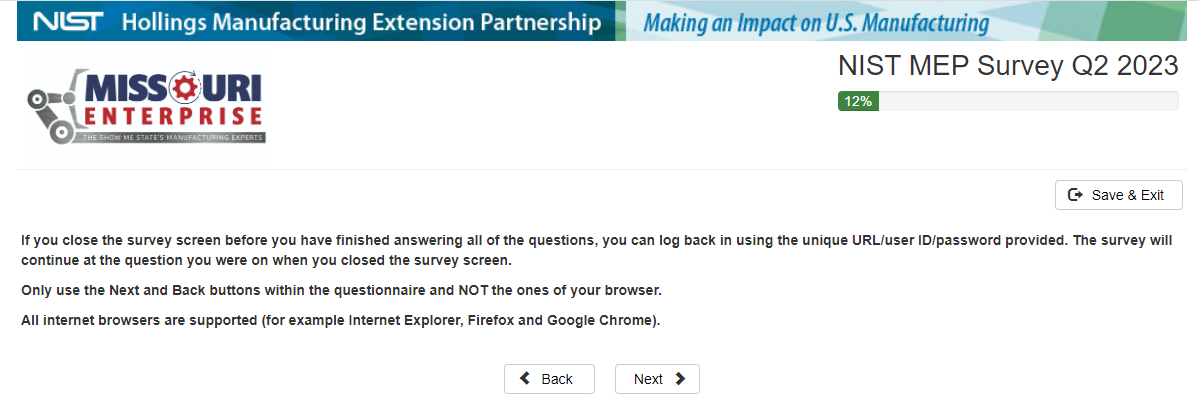Click the NIST logo in the banner
Screen dimensions: 1199x406
(x=68, y=22)
